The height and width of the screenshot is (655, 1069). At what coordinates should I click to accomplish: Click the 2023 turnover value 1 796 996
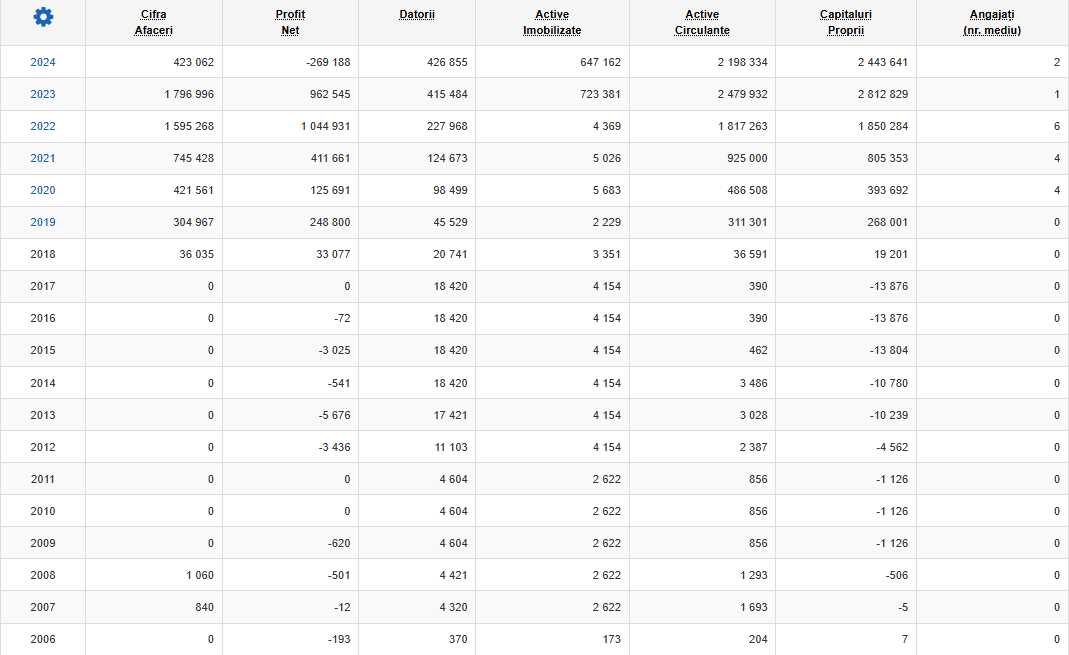click(x=189, y=94)
